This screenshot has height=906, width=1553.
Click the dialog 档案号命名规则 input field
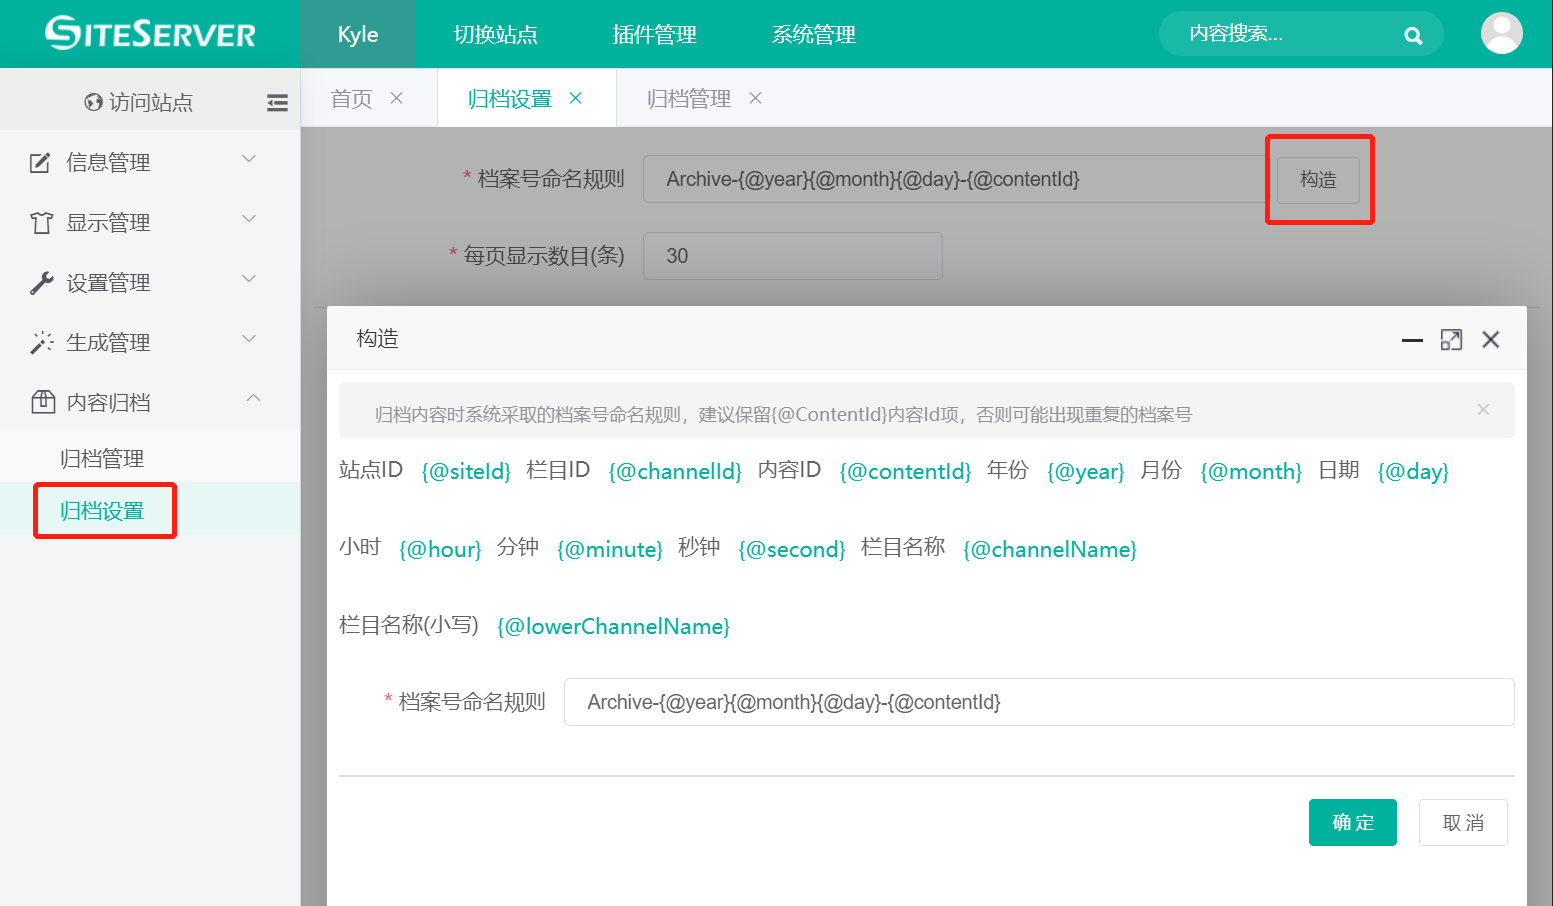(1038, 702)
